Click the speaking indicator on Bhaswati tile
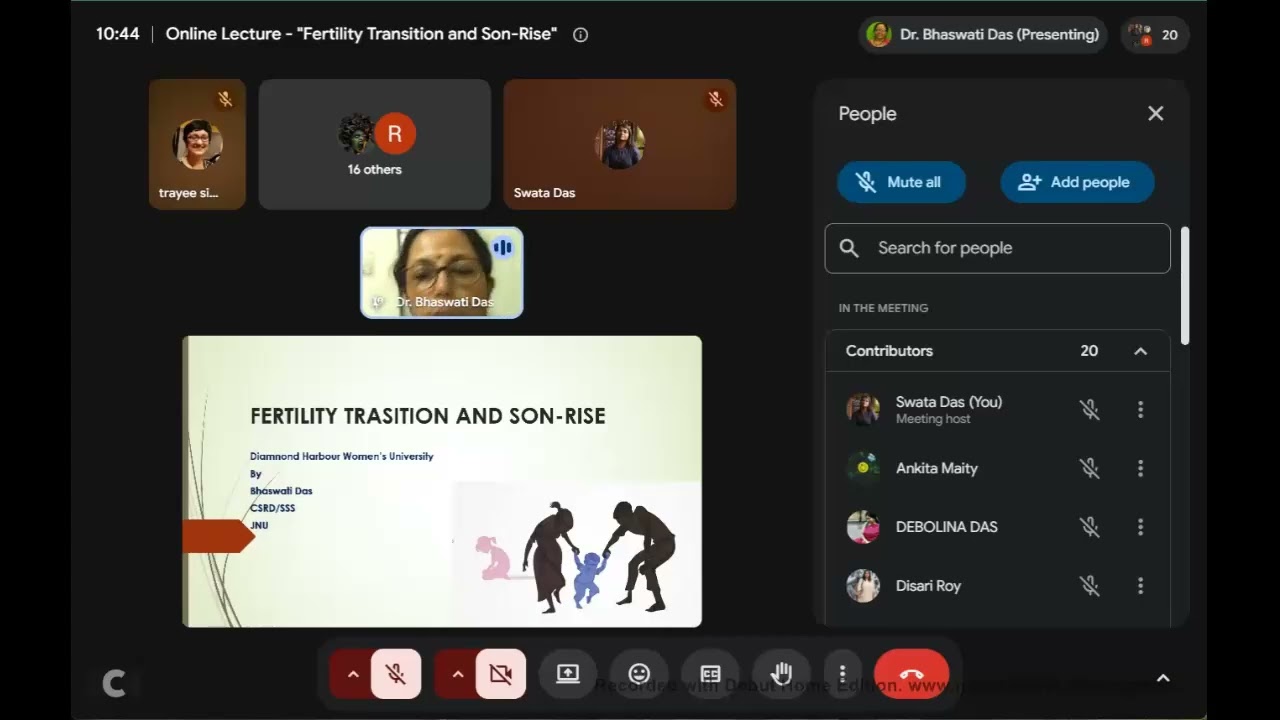 502,247
